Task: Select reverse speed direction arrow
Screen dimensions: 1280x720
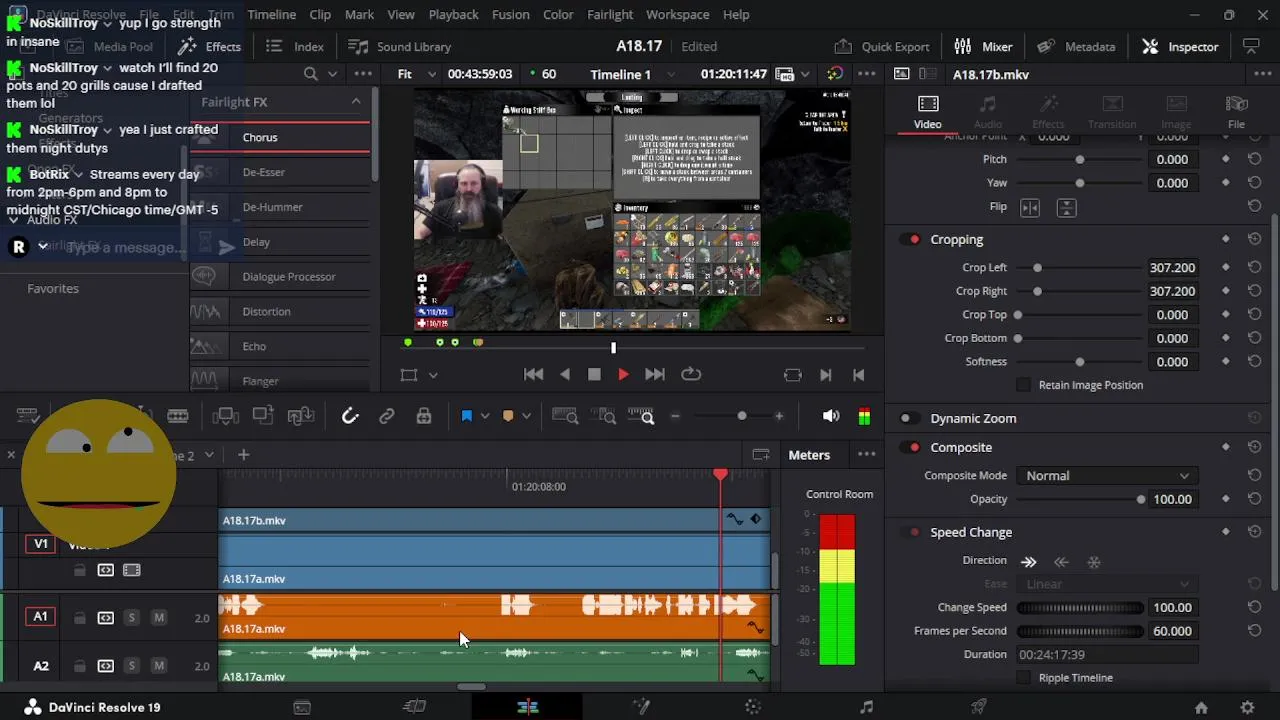Action: (1062, 561)
